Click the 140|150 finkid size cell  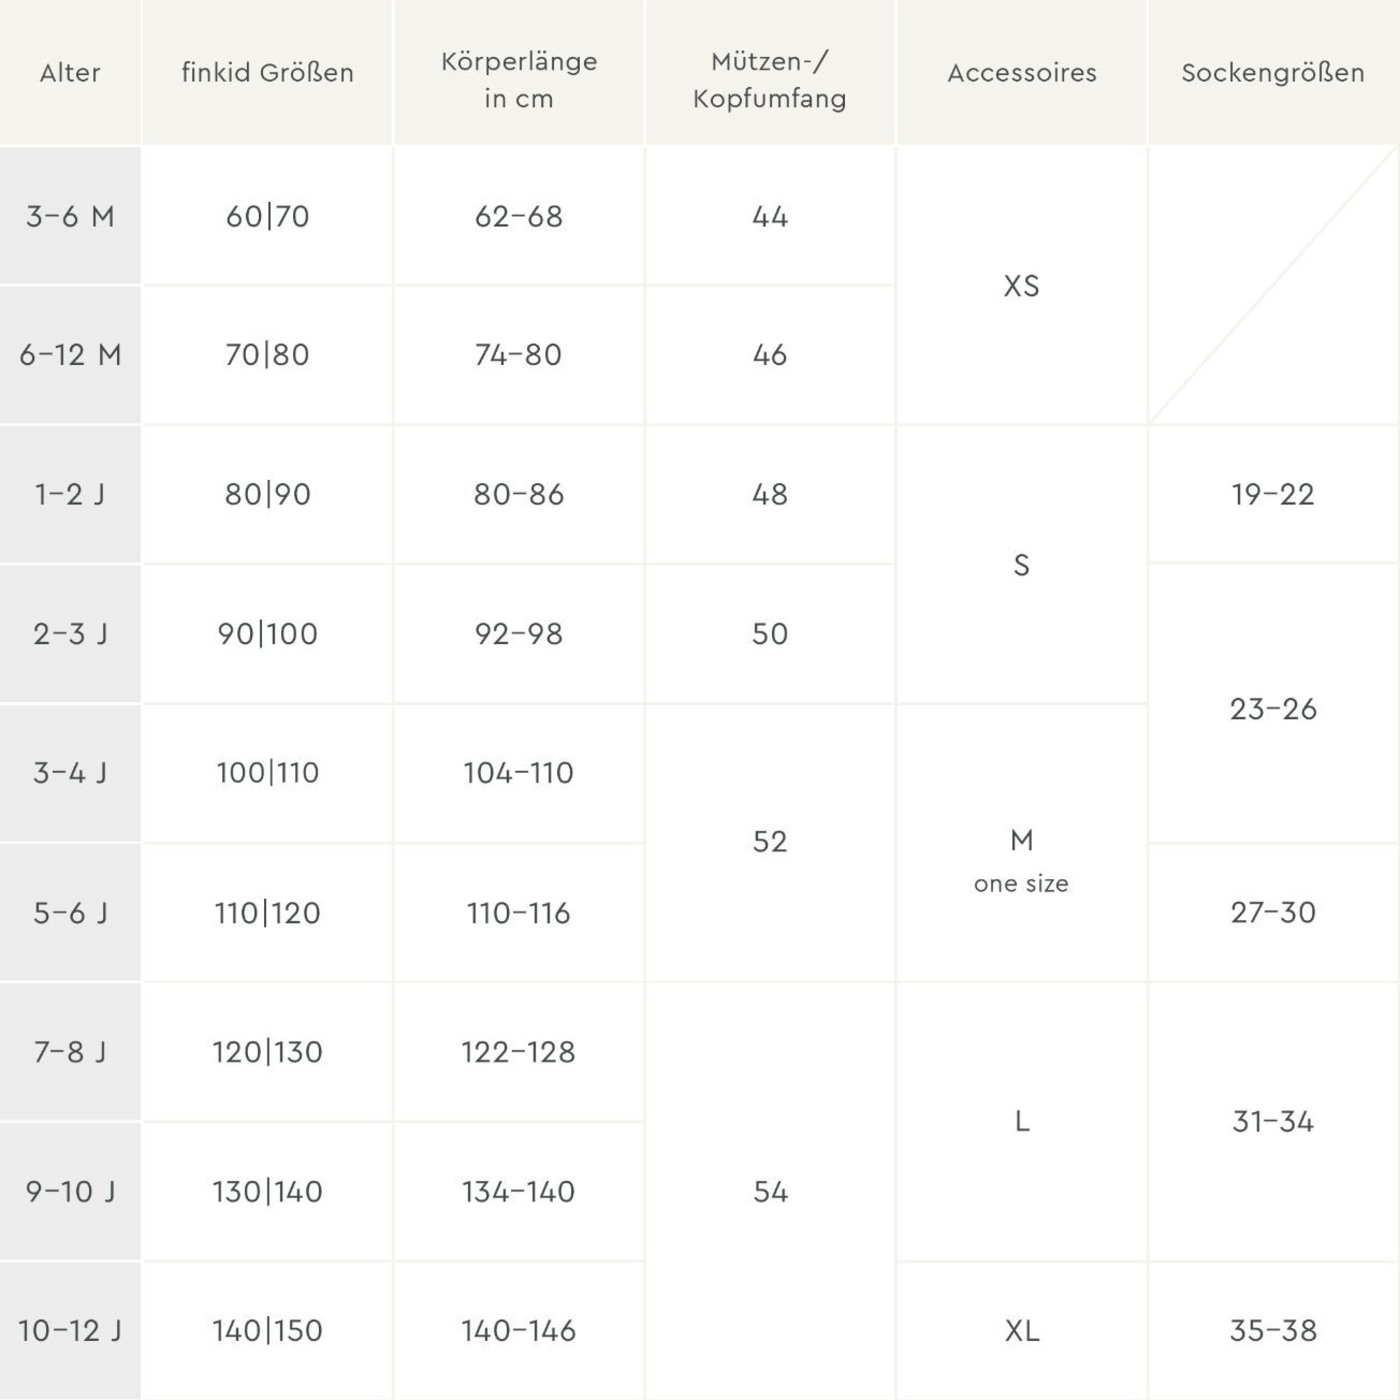[267, 1331]
